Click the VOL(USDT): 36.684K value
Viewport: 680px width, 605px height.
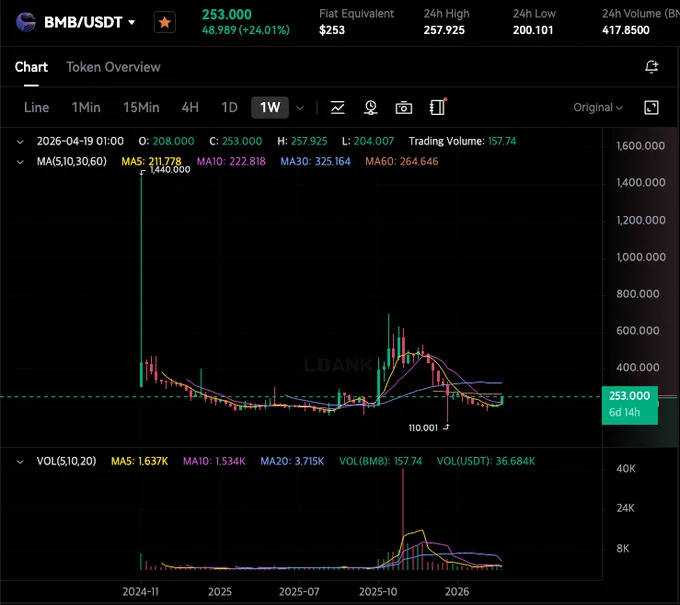pyautogui.click(x=486, y=461)
